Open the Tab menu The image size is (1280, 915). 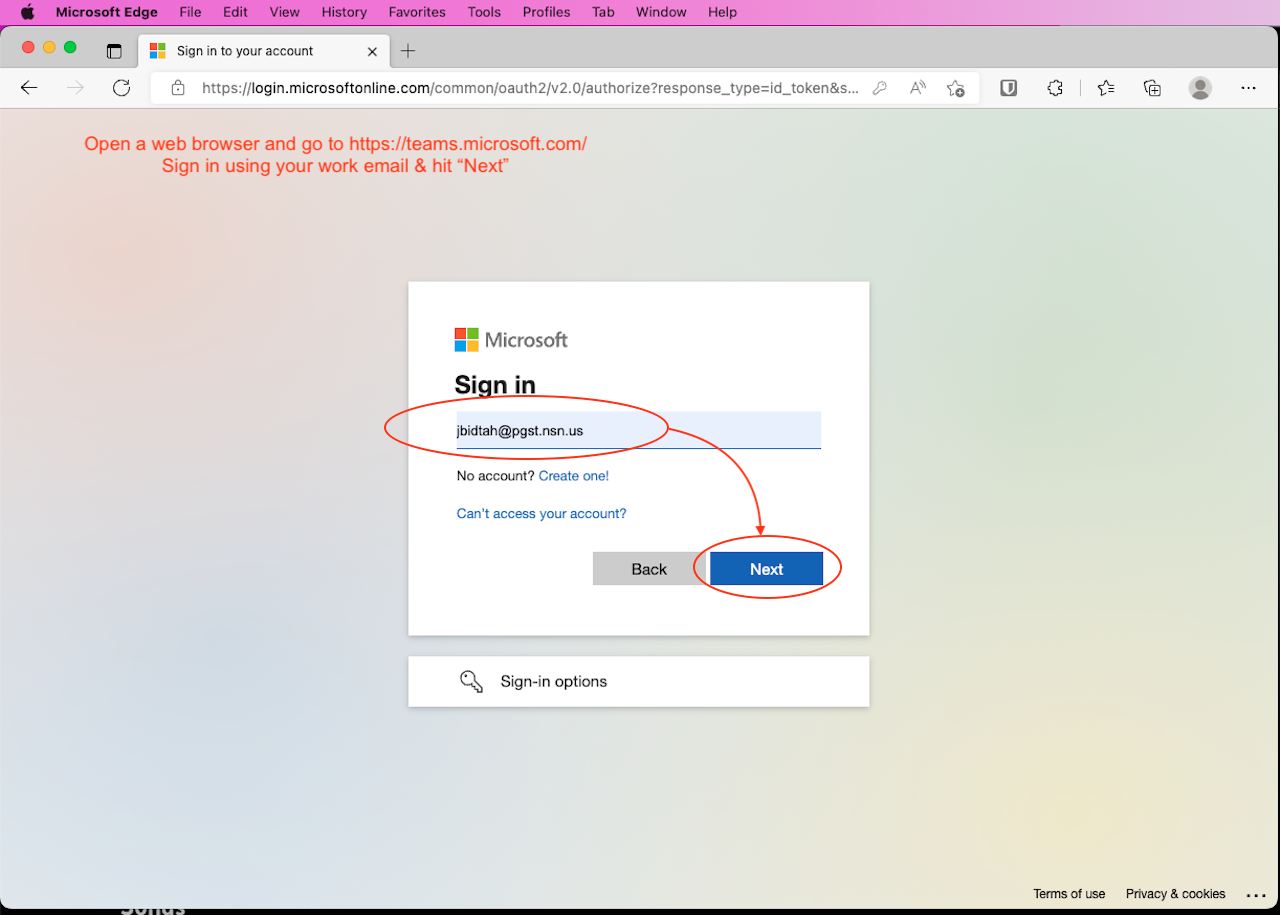tap(603, 12)
